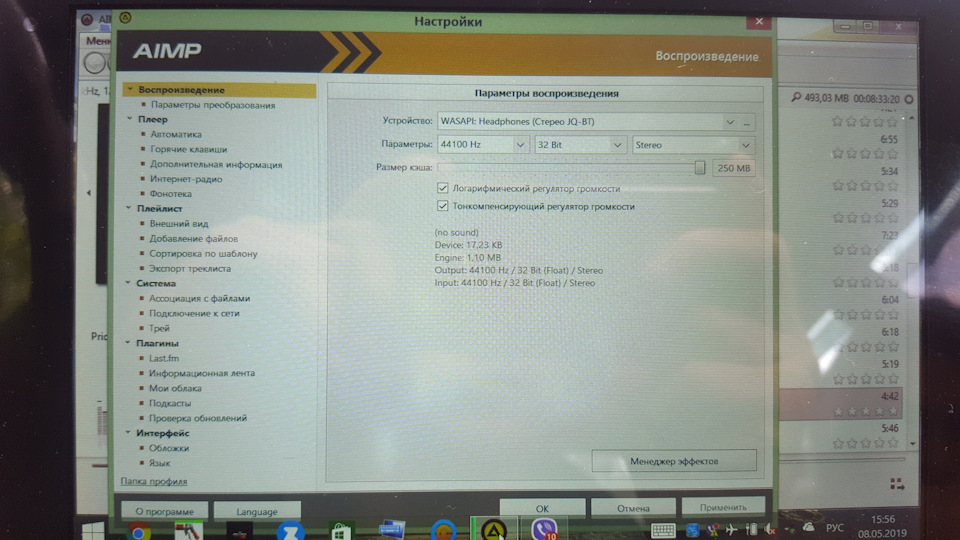Click the round icon beside the playlist total time
960x540 pixels.
tap(909, 99)
